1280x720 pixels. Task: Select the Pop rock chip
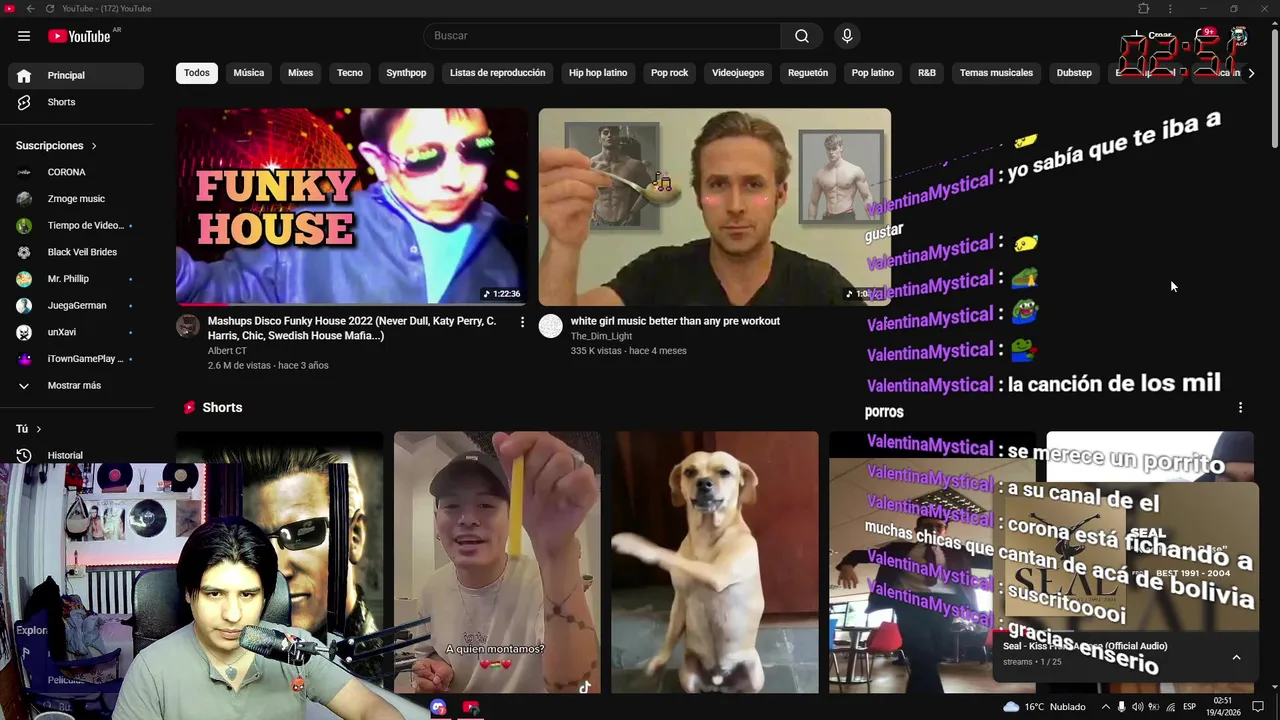(x=670, y=73)
